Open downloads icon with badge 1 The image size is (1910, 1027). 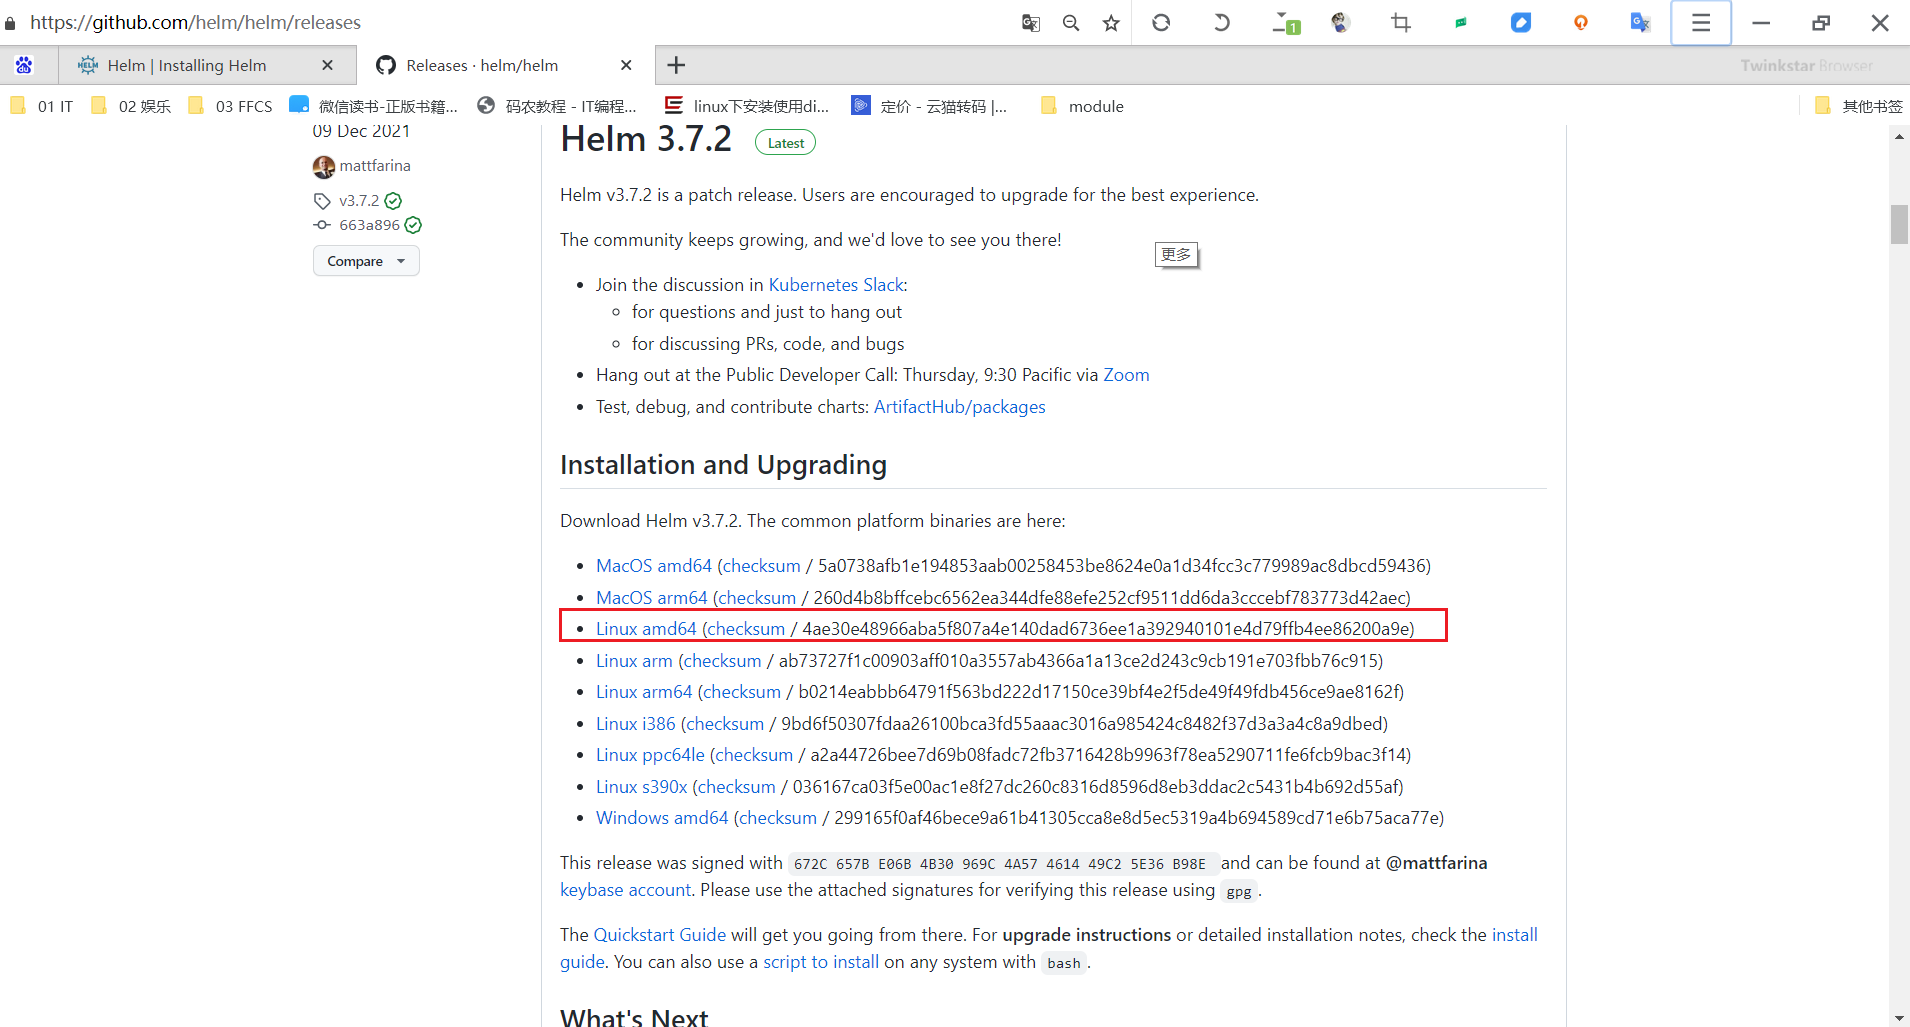click(x=1285, y=23)
